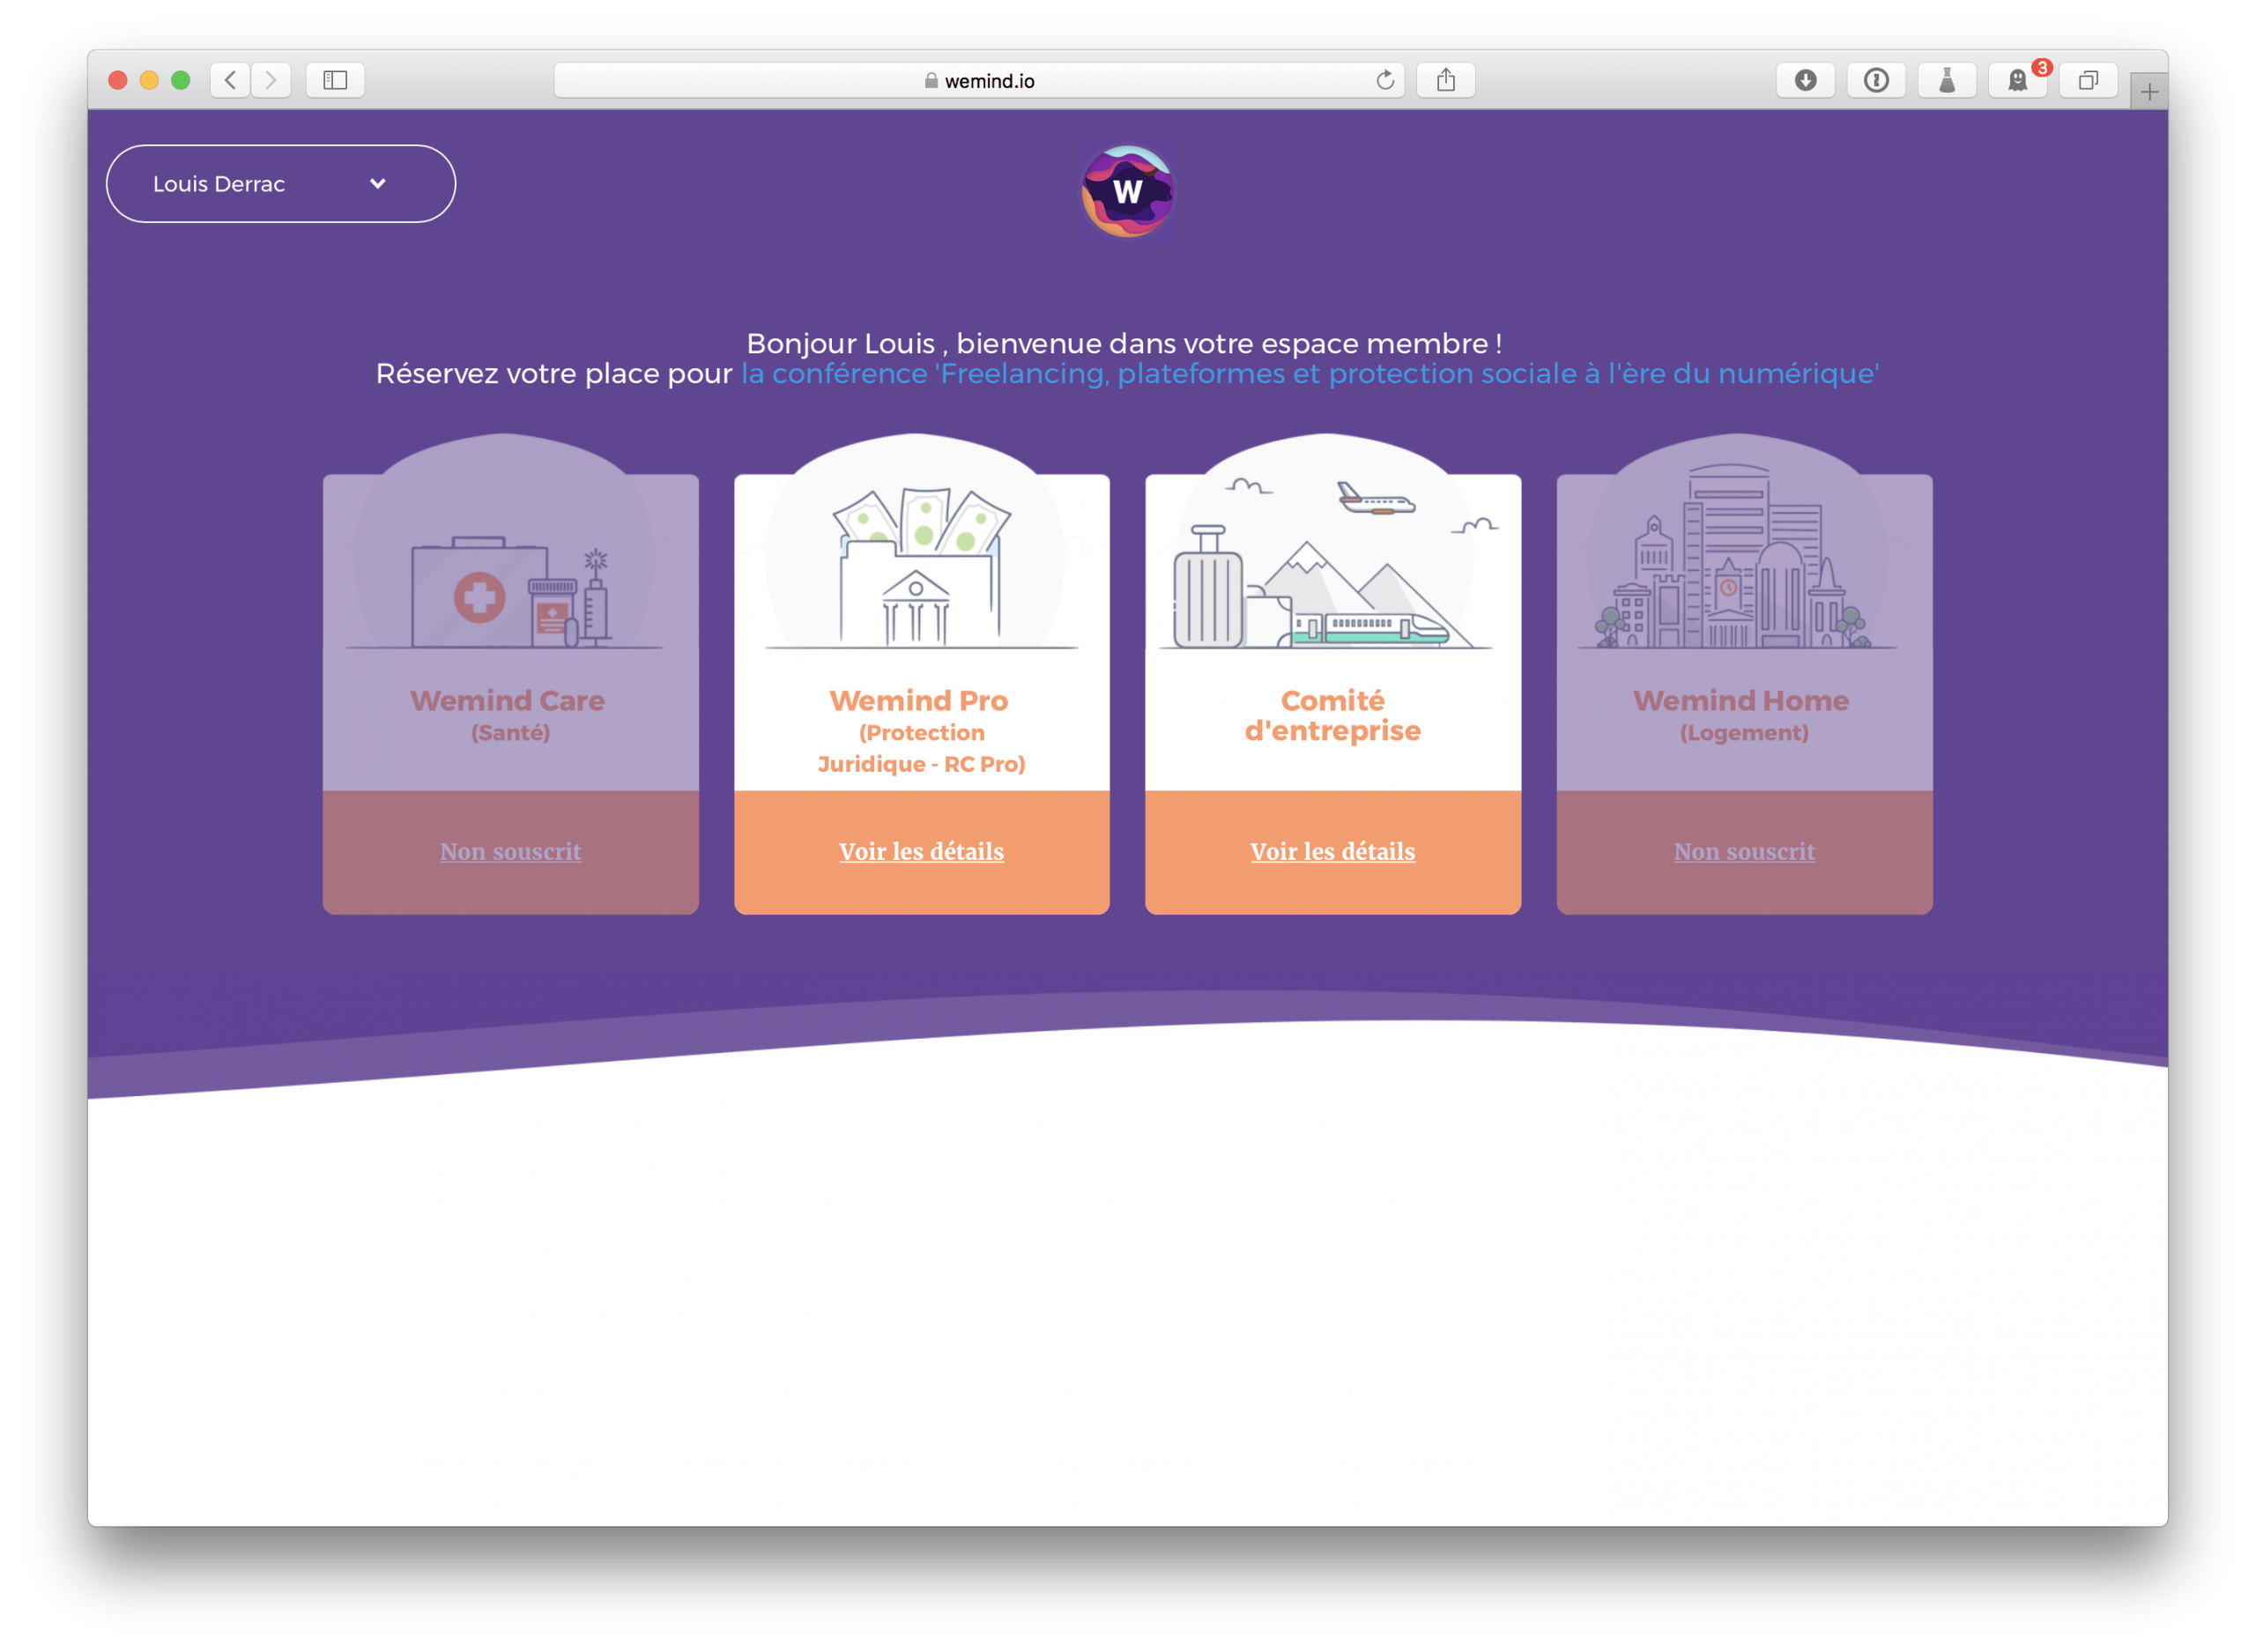The height and width of the screenshot is (1652, 2256).
Task: Click the wemind.io address bar
Action: coord(979,80)
